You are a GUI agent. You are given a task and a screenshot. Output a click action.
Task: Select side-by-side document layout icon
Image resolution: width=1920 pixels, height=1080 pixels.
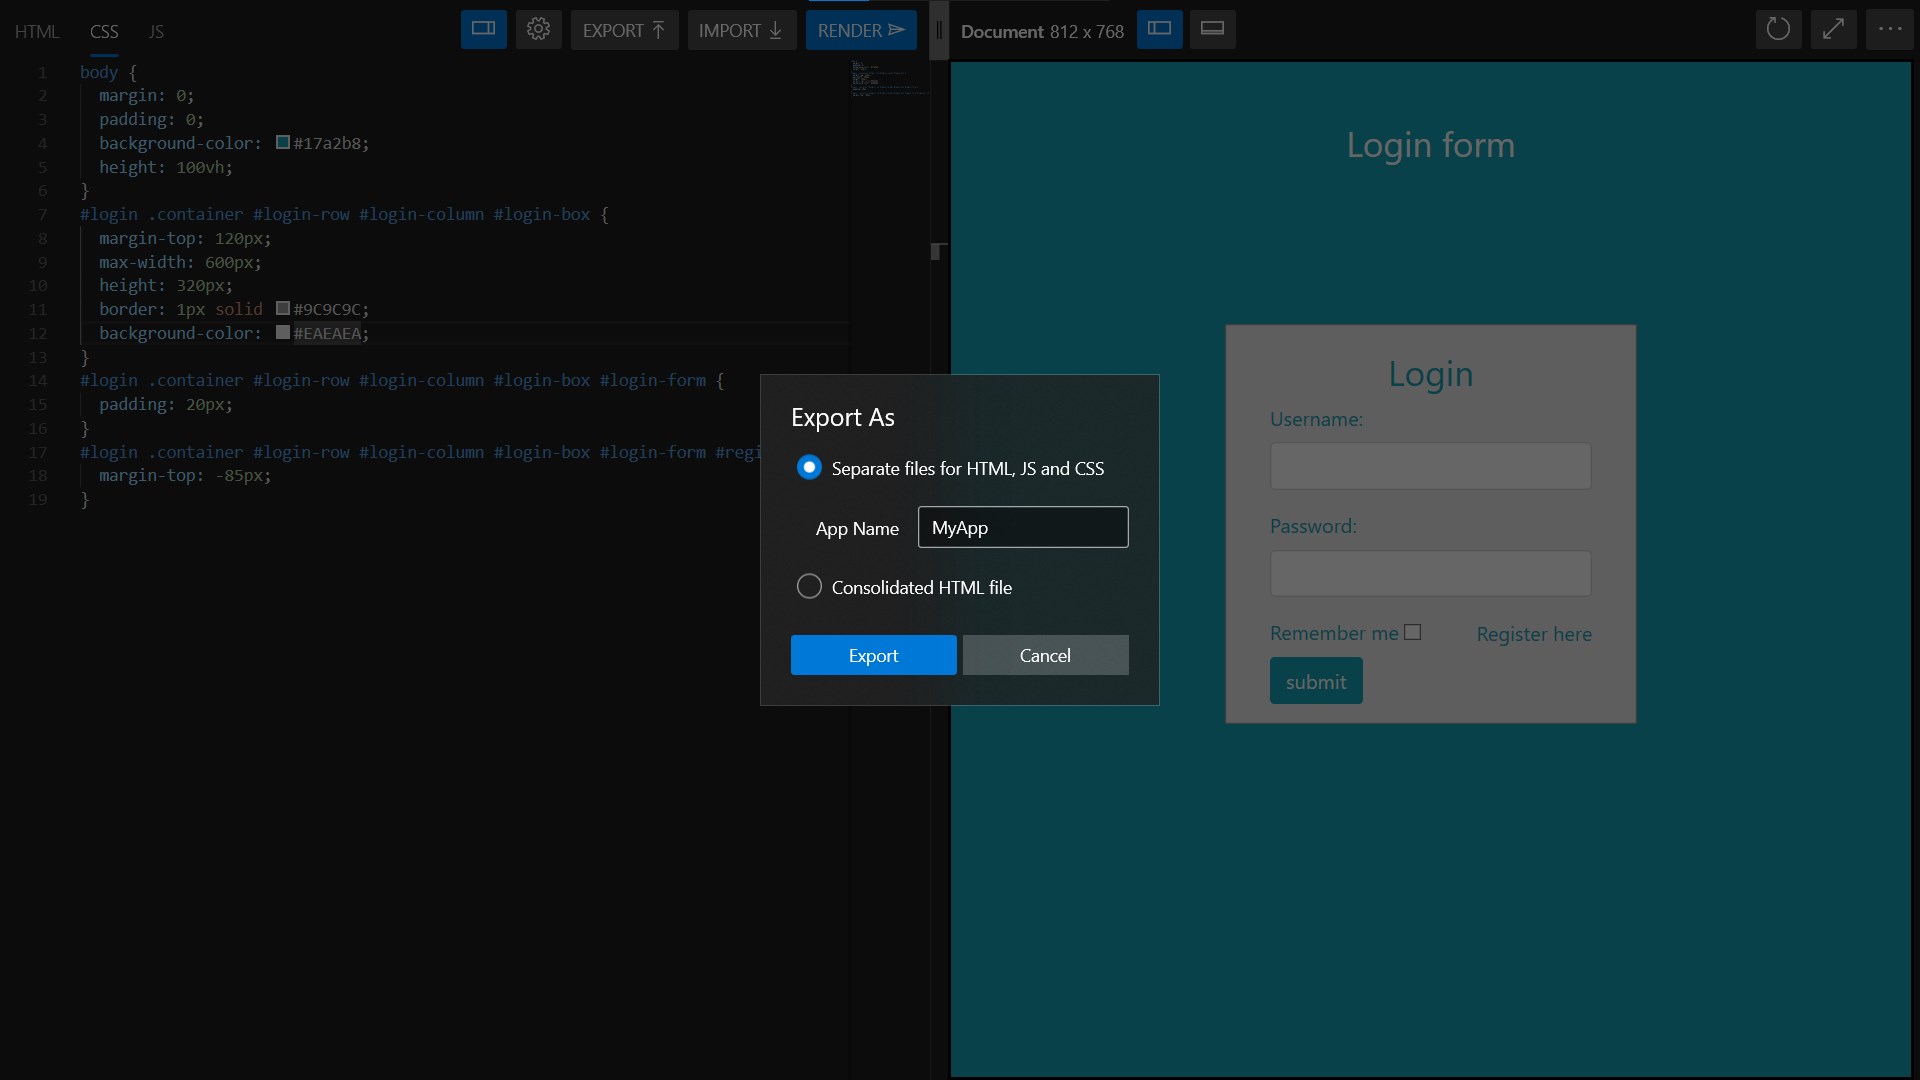1159,29
